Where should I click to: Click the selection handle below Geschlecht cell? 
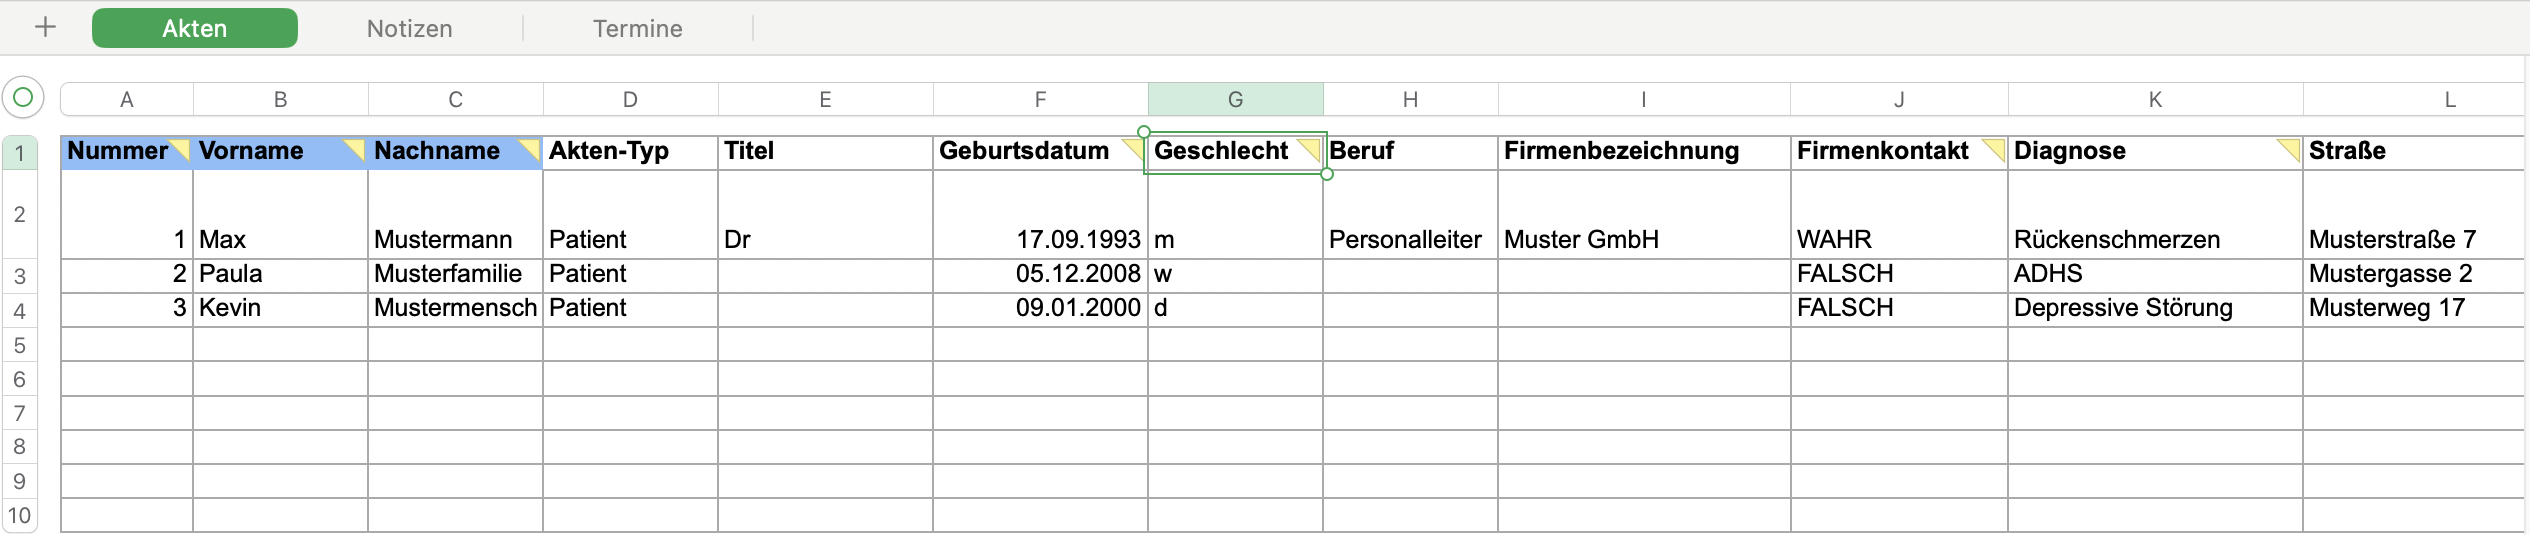(x=1327, y=174)
